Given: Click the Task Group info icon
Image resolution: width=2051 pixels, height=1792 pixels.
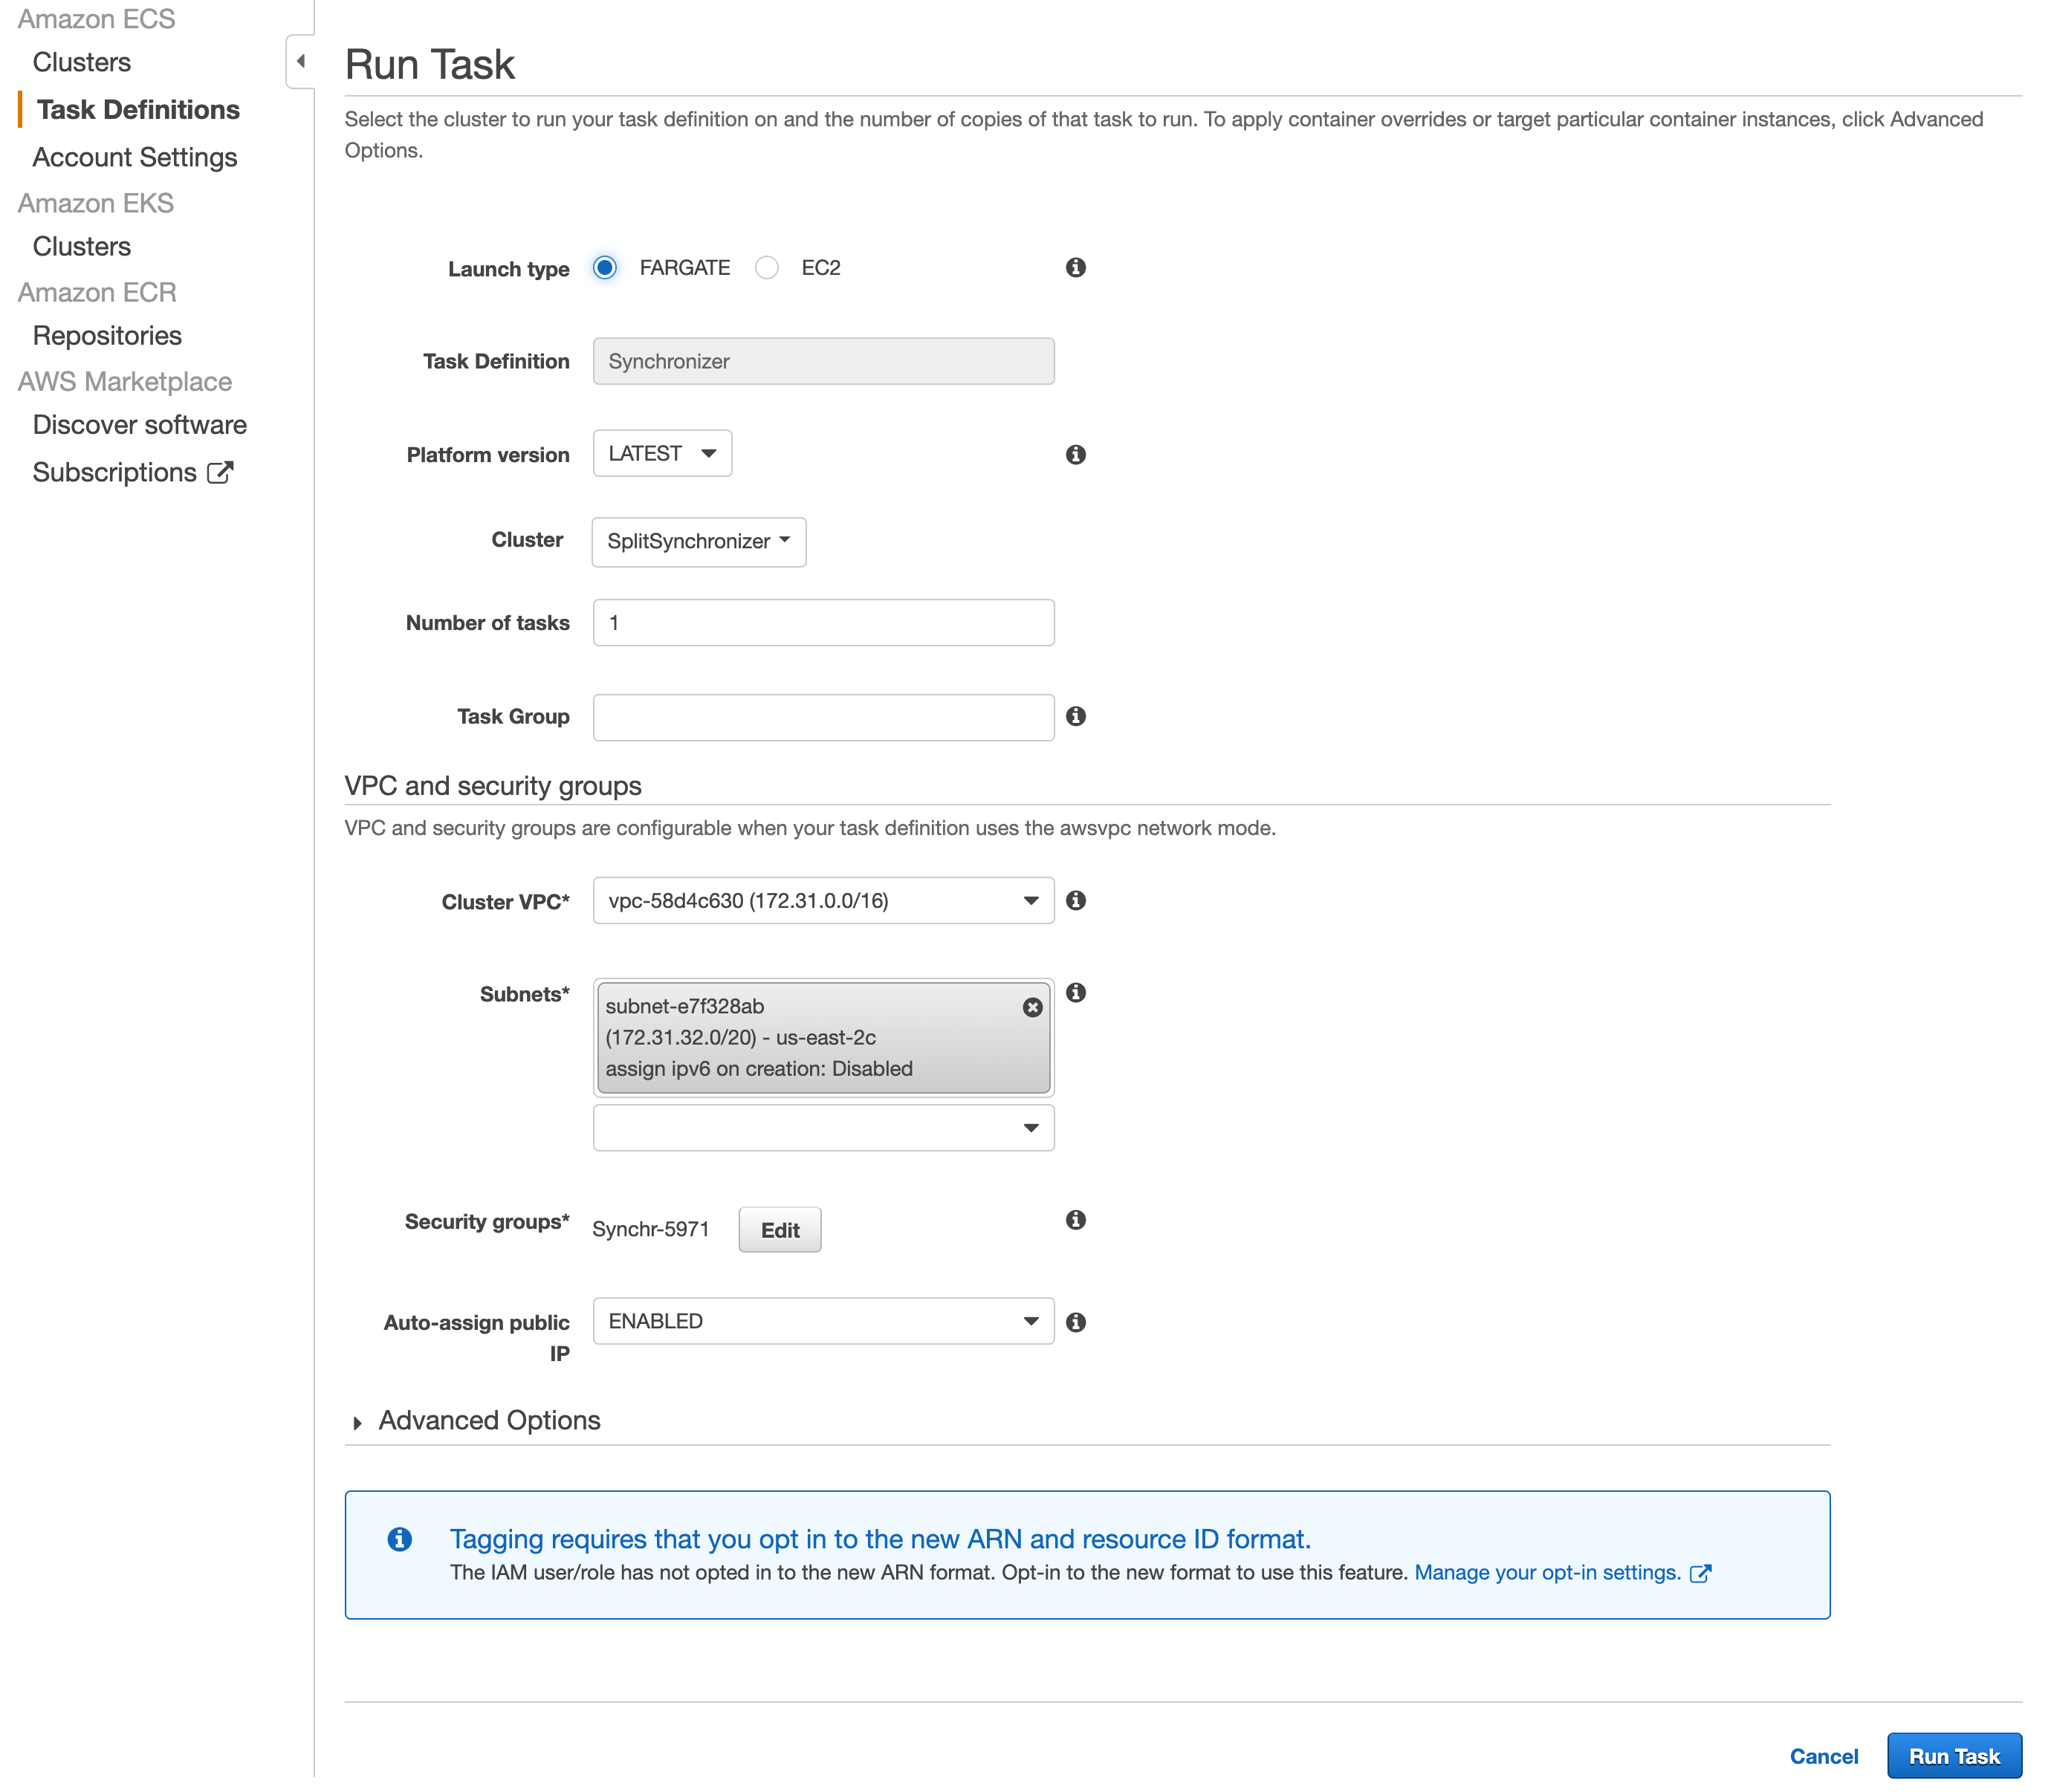Looking at the screenshot, I should [1075, 716].
